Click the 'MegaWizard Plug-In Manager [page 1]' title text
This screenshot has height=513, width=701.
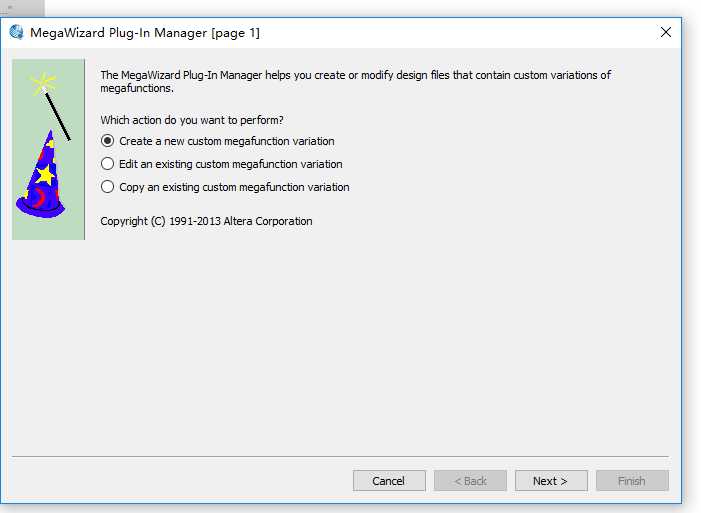tap(145, 33)
